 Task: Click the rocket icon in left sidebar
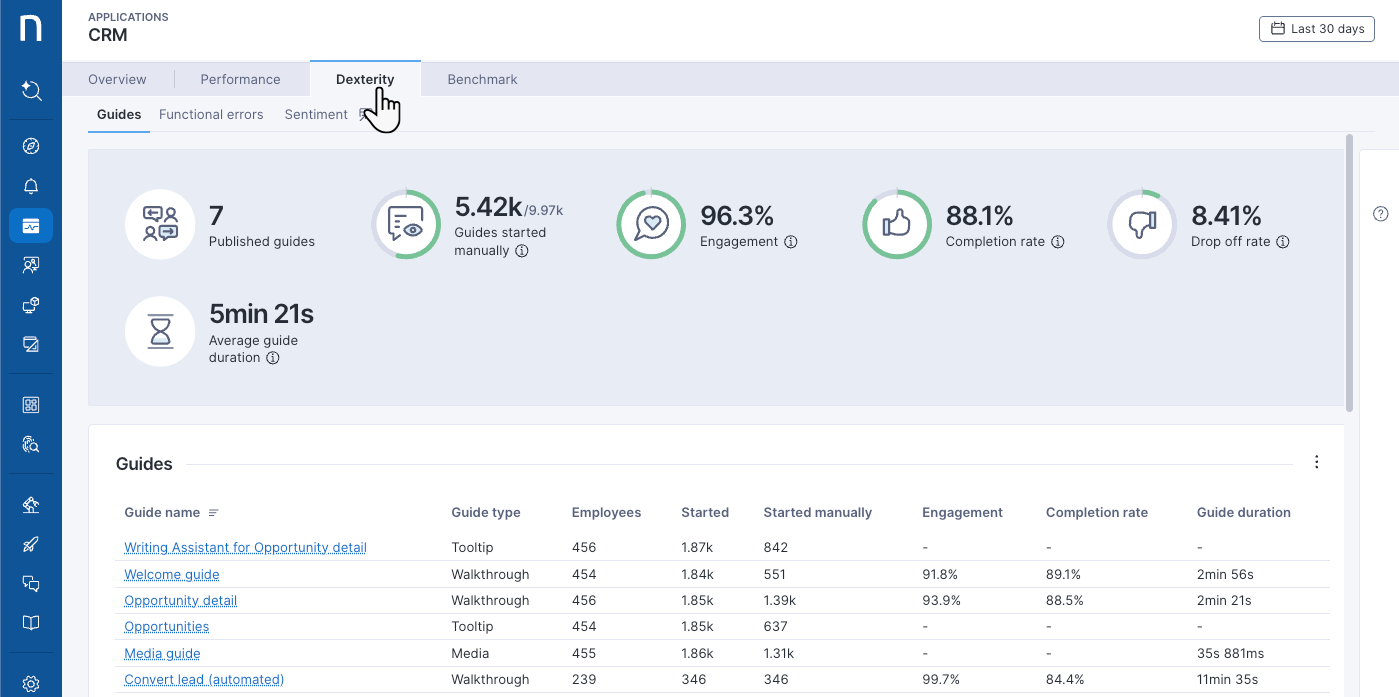click(x=31, y=544)
